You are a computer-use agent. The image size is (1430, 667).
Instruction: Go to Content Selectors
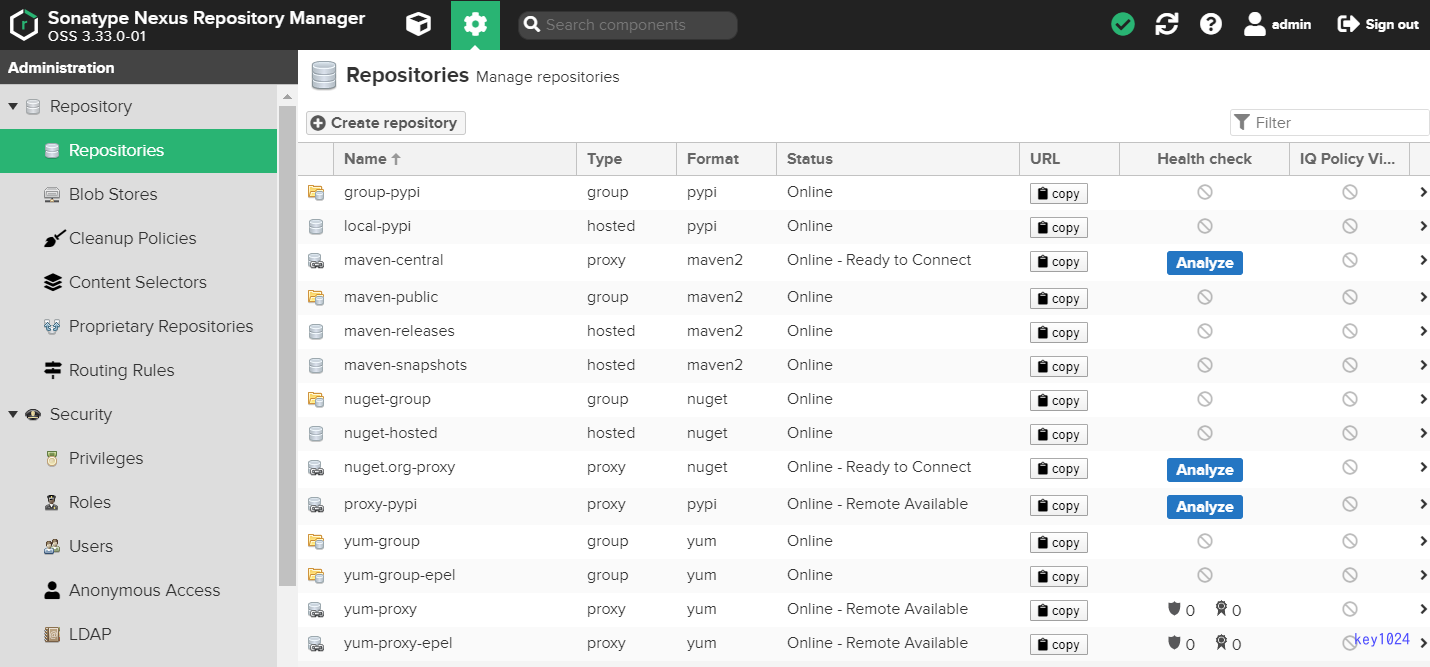point(138,283)
